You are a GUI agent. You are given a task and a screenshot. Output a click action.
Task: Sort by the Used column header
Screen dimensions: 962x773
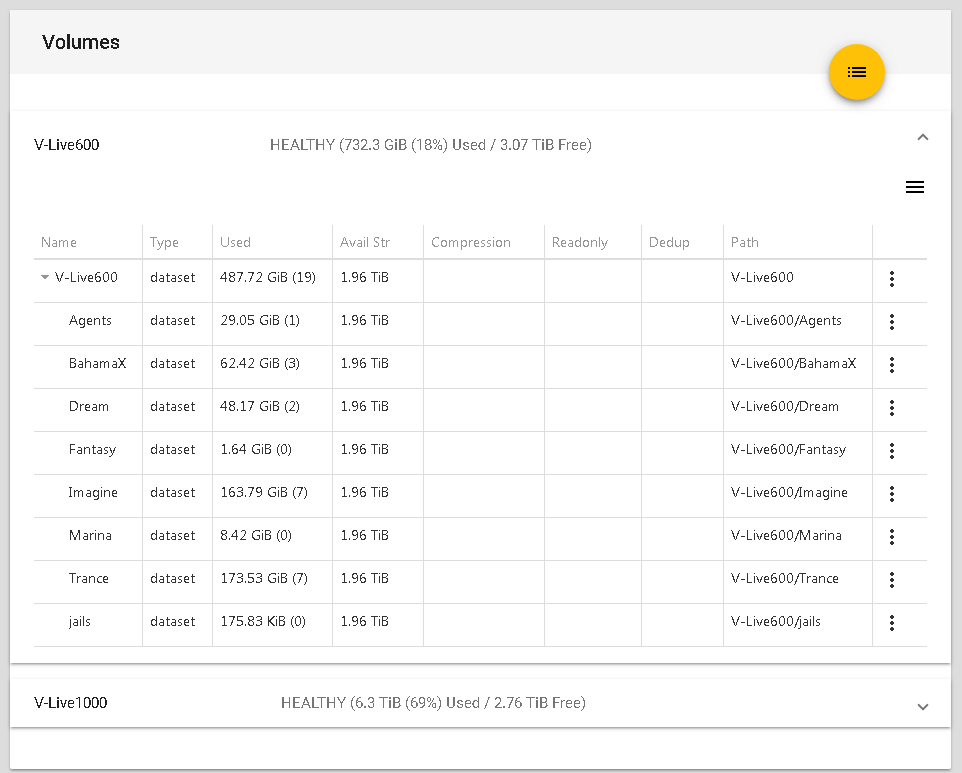(235, 242)
